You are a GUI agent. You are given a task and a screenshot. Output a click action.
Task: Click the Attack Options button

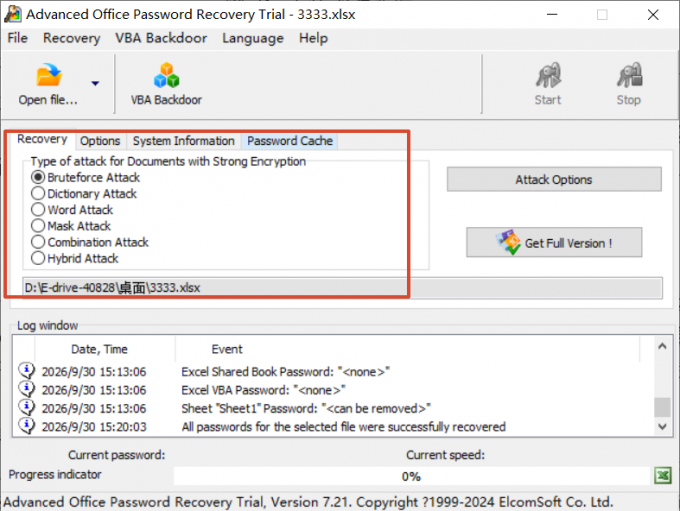[x=554, y=179]
